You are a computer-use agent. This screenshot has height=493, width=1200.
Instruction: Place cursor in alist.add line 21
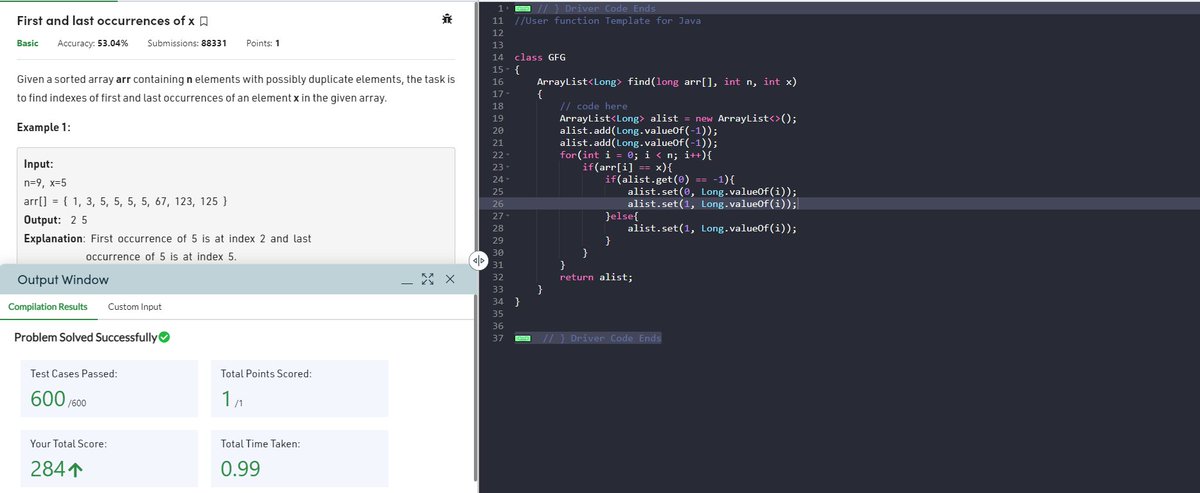coord(638,143)
